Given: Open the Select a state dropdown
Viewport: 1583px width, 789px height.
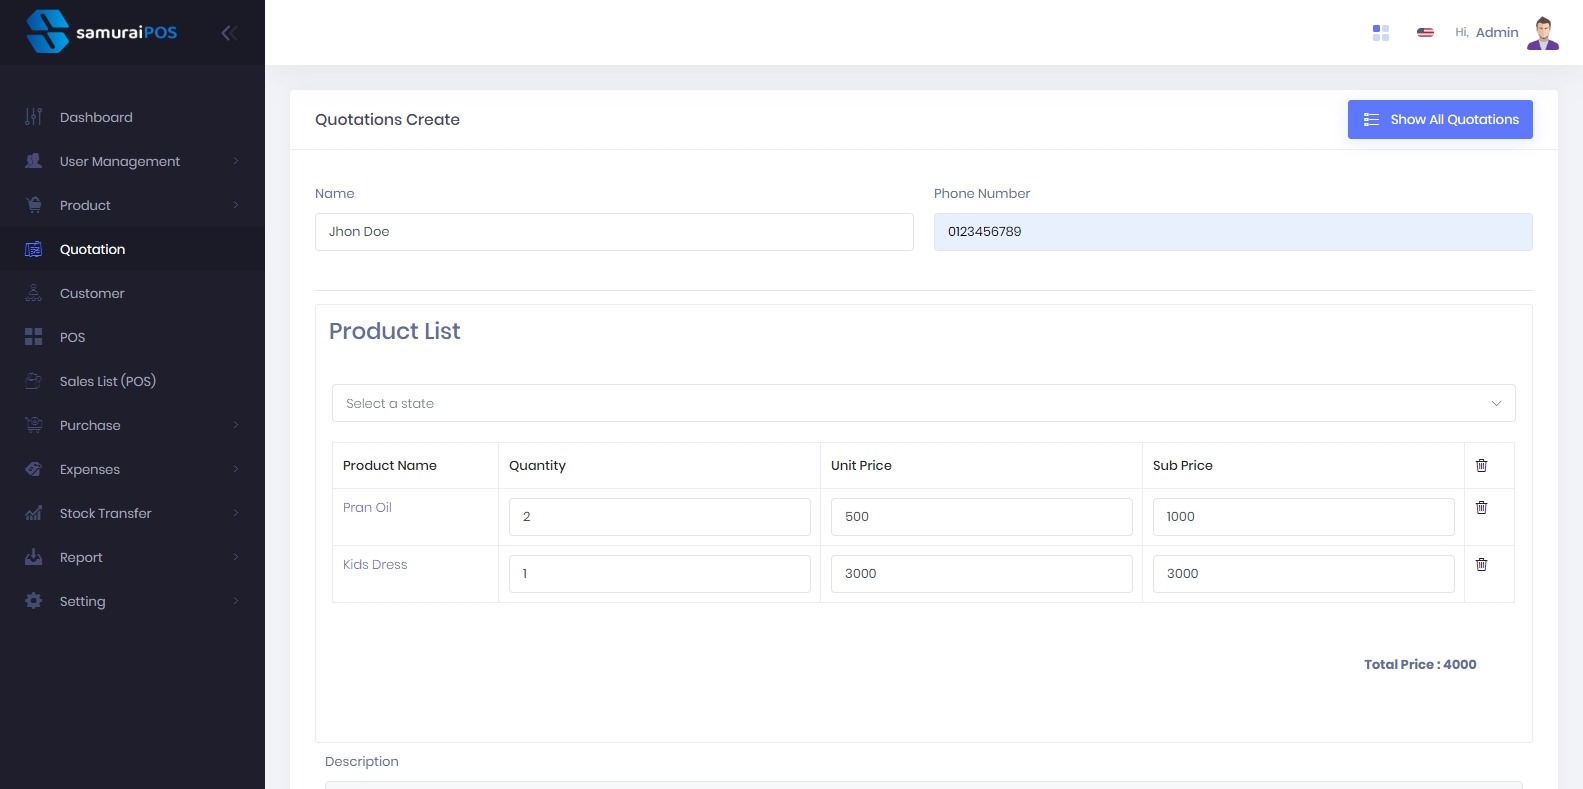Looking at the screenshot, I should click(923, 403).
